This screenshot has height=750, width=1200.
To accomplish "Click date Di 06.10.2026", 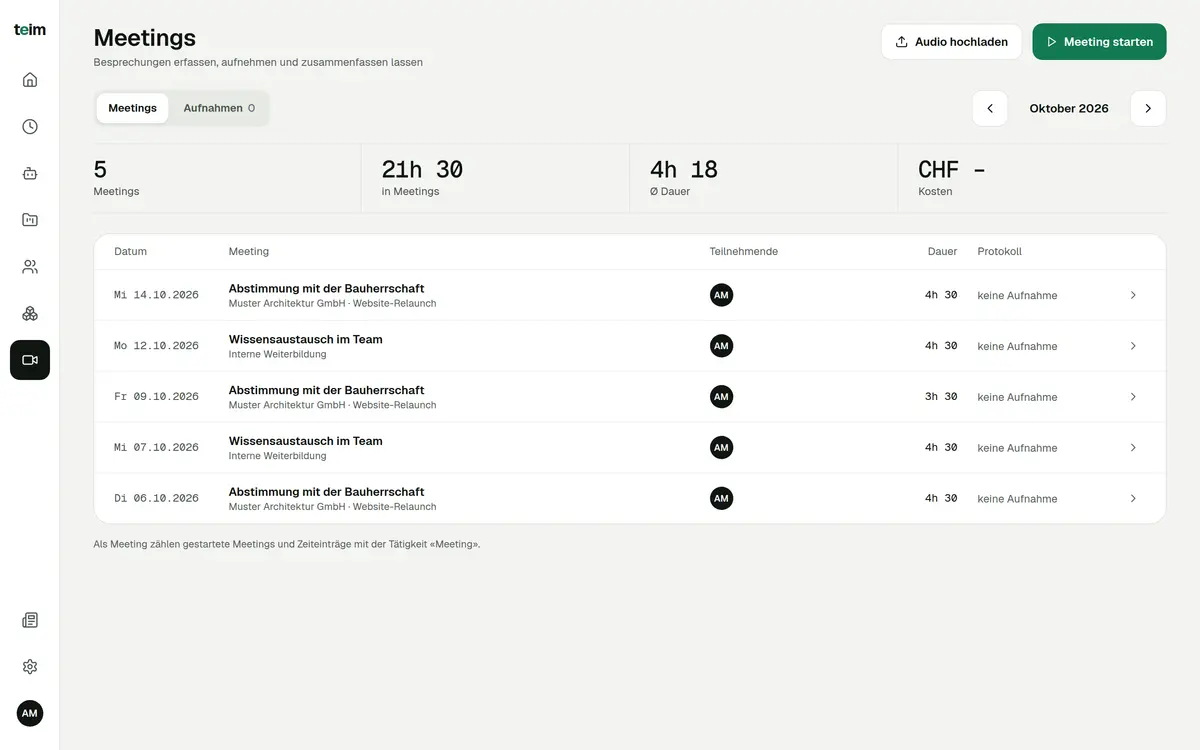I will (x=156, y=498).
